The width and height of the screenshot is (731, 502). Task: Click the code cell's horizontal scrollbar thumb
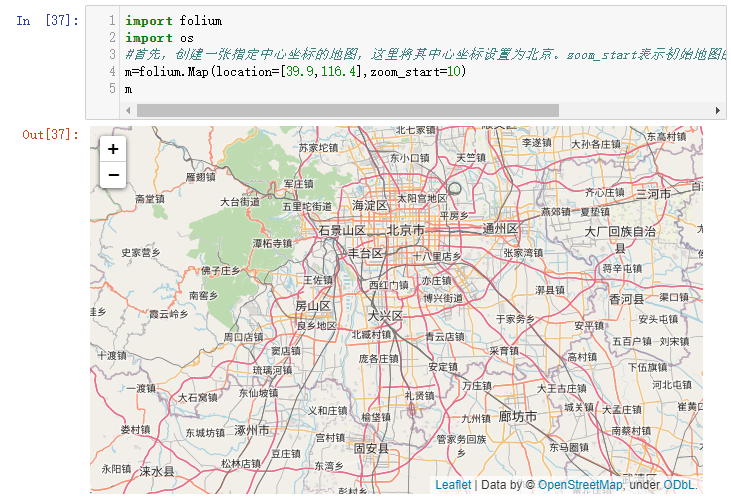click(x=347, y=110)
